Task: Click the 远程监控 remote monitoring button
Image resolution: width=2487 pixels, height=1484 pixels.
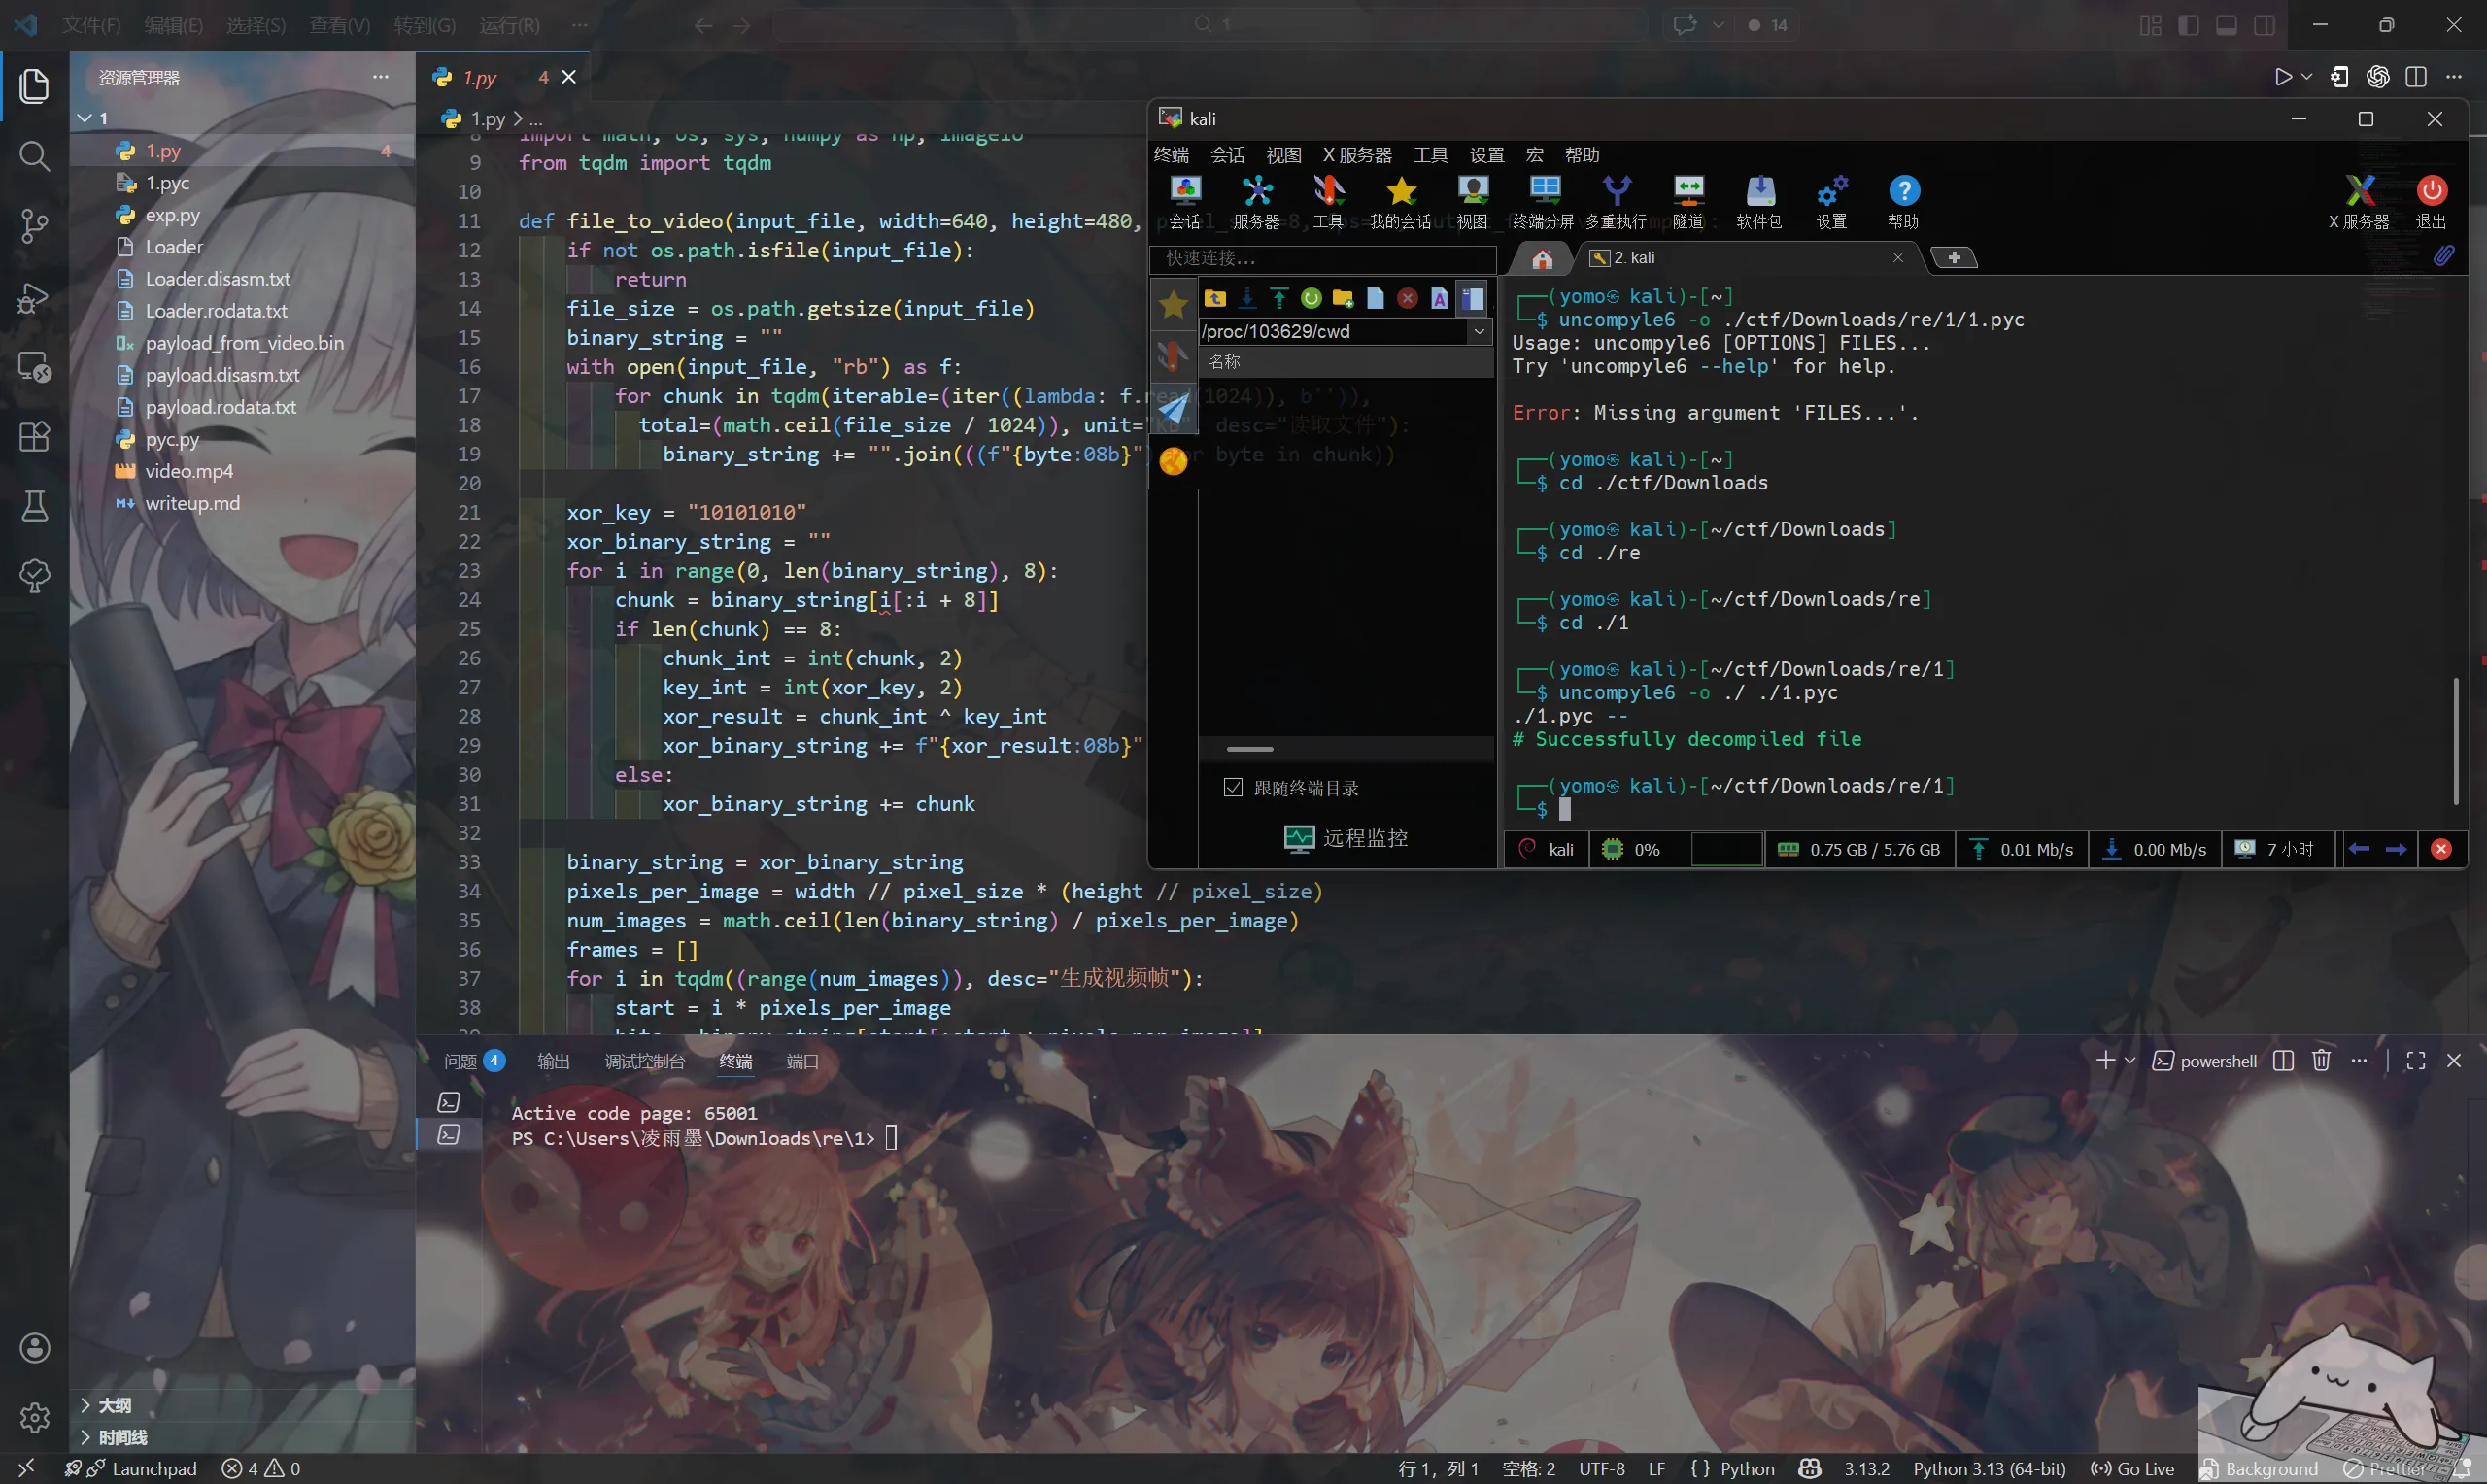Action: 1346,838
